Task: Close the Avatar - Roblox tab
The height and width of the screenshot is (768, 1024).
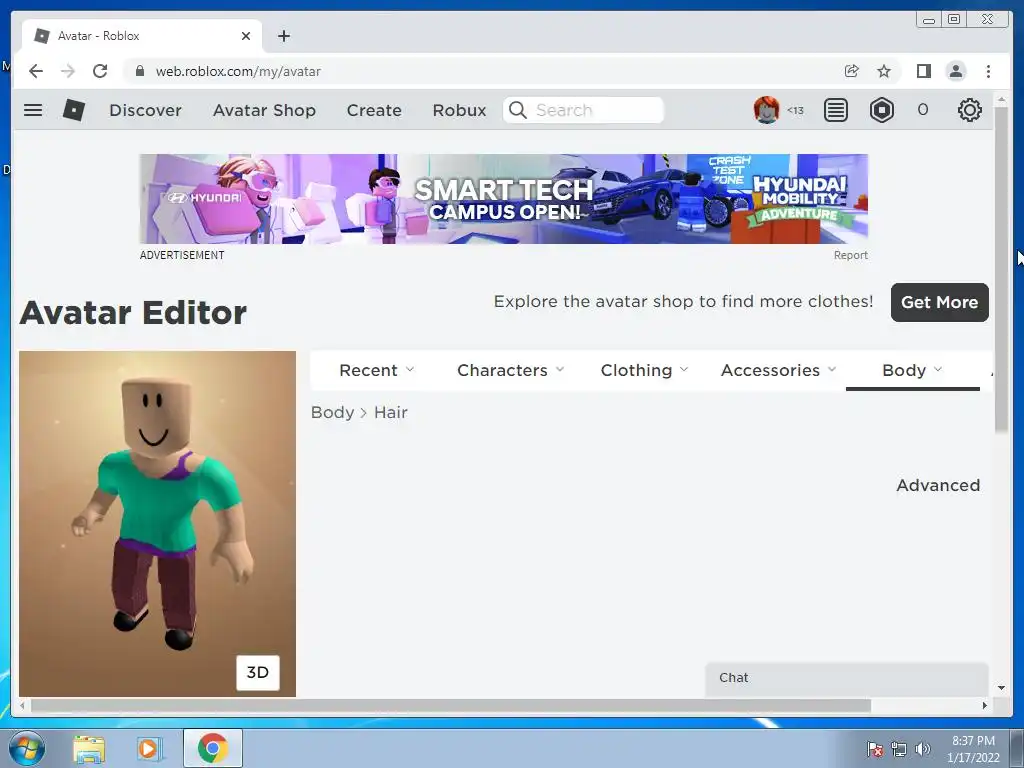Action: pos(246,36)
